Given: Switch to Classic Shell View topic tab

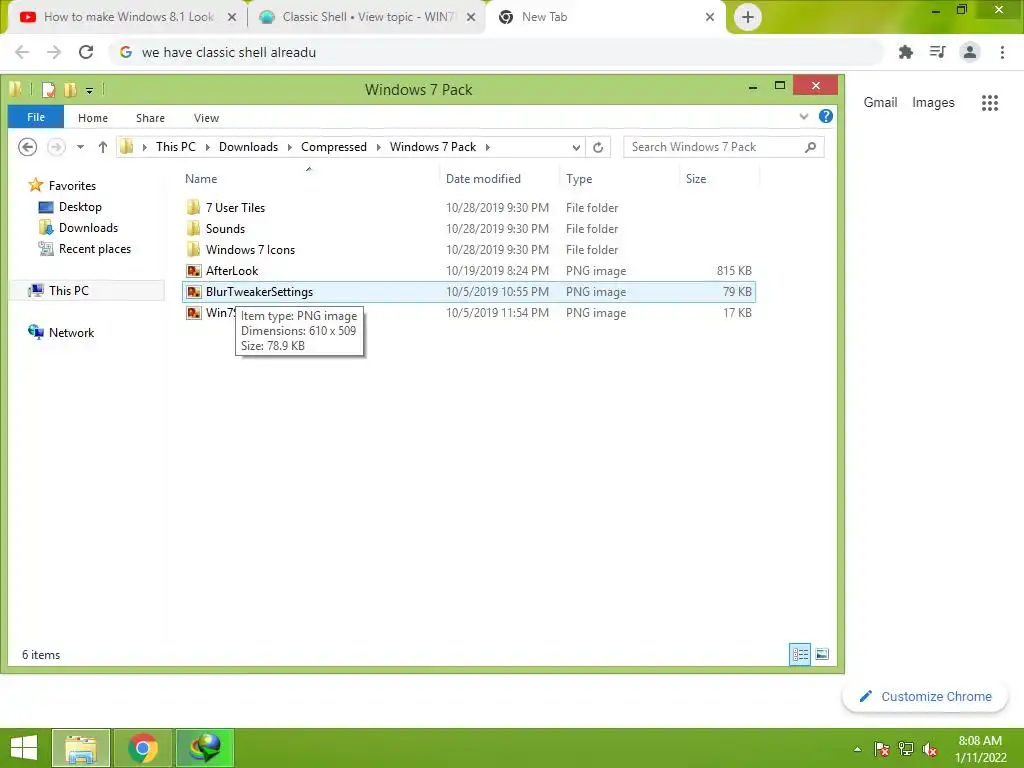Looking at the screenshot, I should pyautogui.click(x=367, y=17).
